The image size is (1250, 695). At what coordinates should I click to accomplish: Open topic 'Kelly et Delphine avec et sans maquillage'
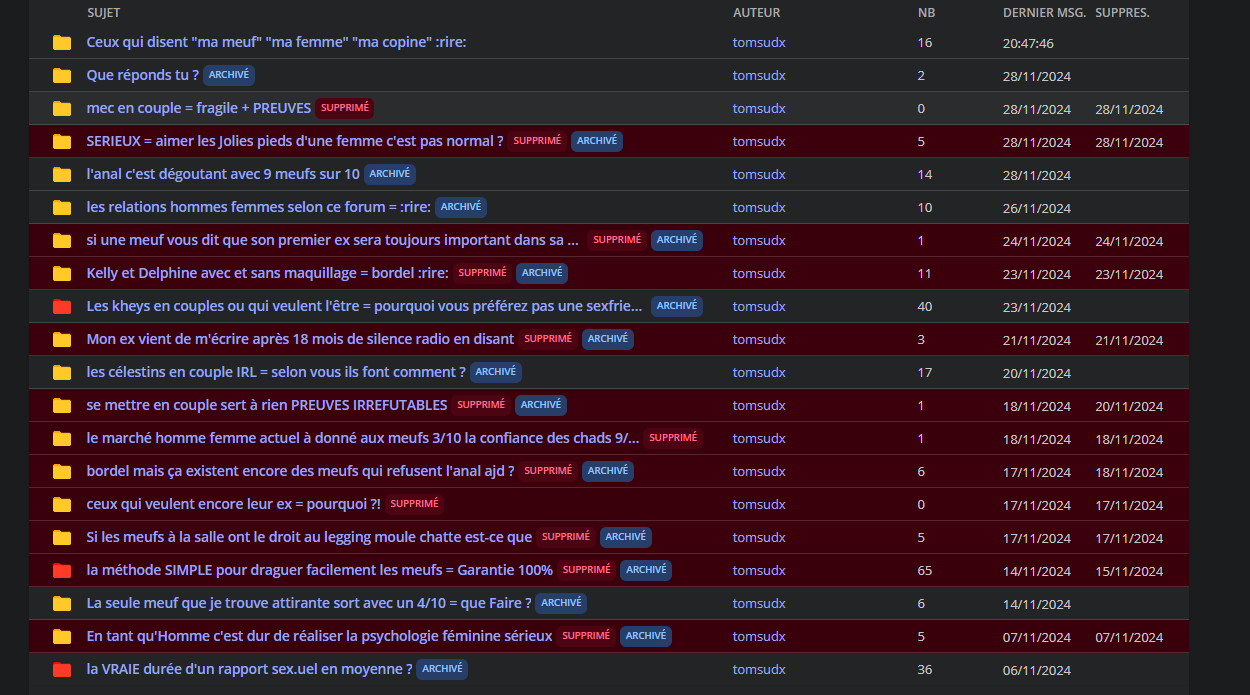[x=268, y=273]
